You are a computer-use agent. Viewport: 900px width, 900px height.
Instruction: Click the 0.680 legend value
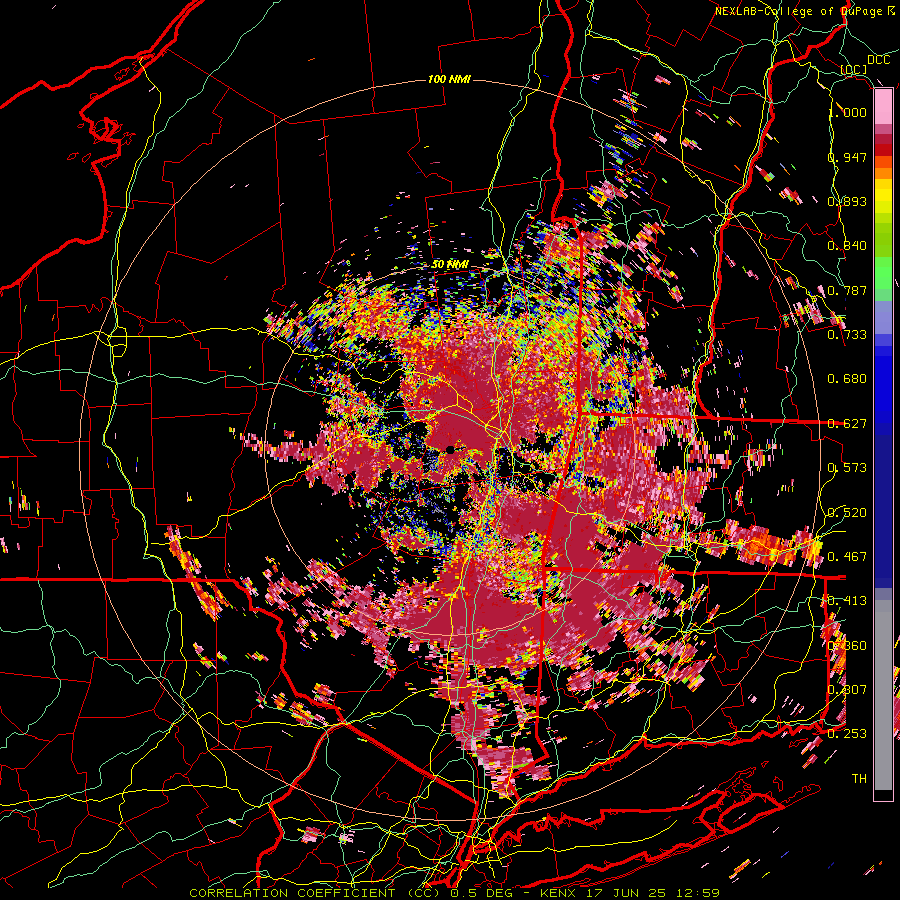[848, 379]
